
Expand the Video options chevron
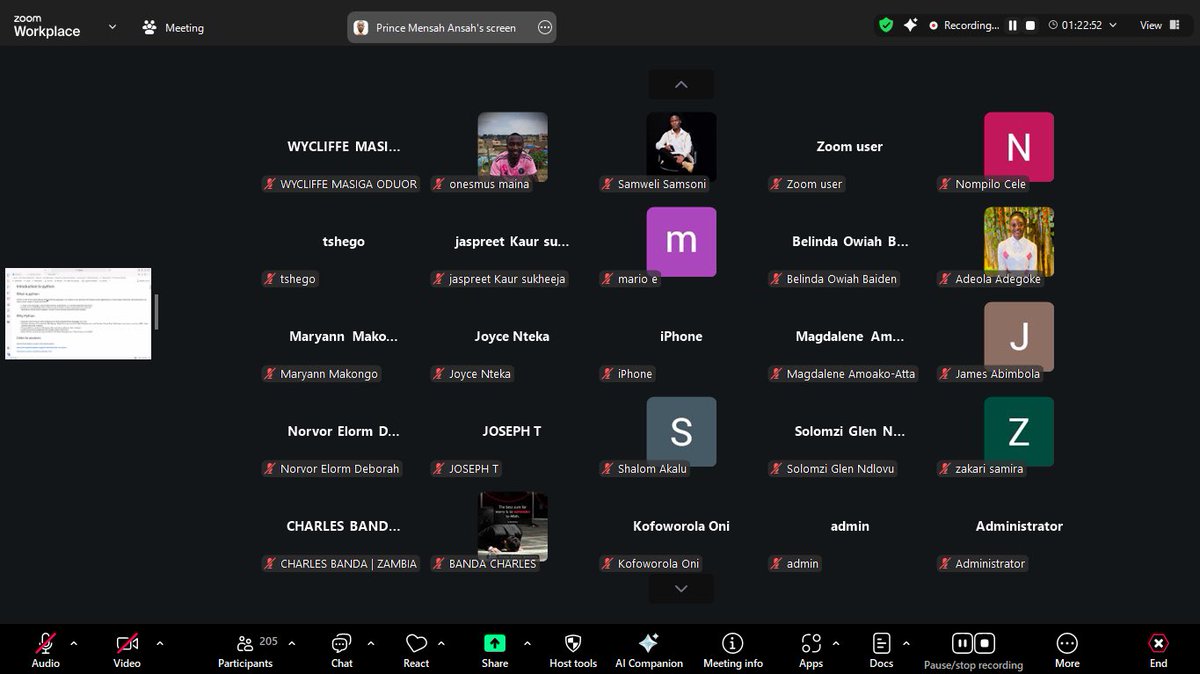(x=160, y=643)
